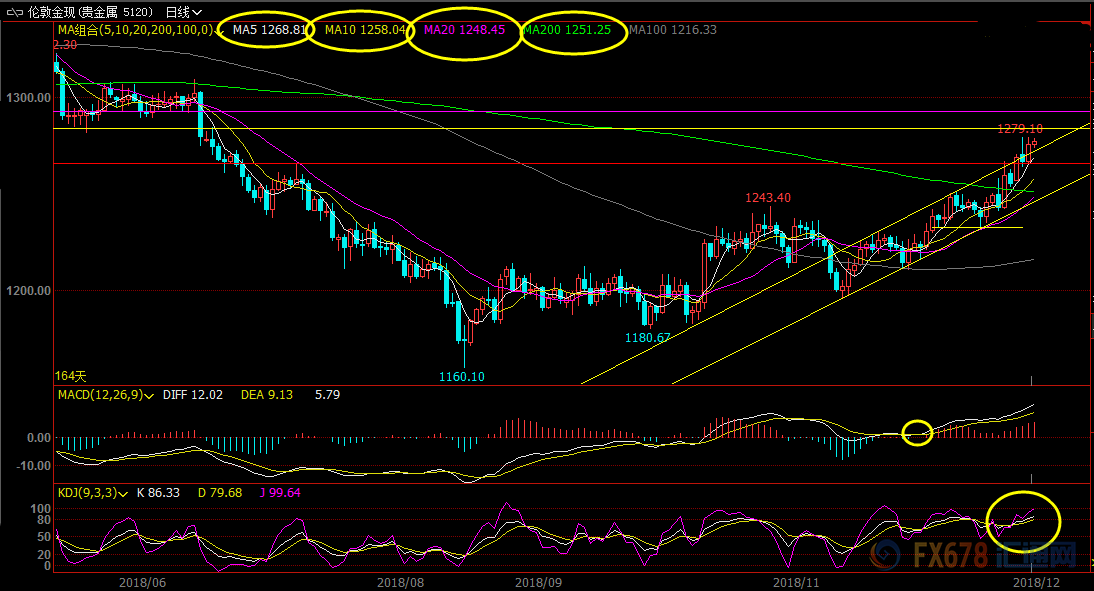The height and width of the screenshot is (591, 1094).
Task: Click the MACD 0.00 axis label
Action: pos(38,438)
